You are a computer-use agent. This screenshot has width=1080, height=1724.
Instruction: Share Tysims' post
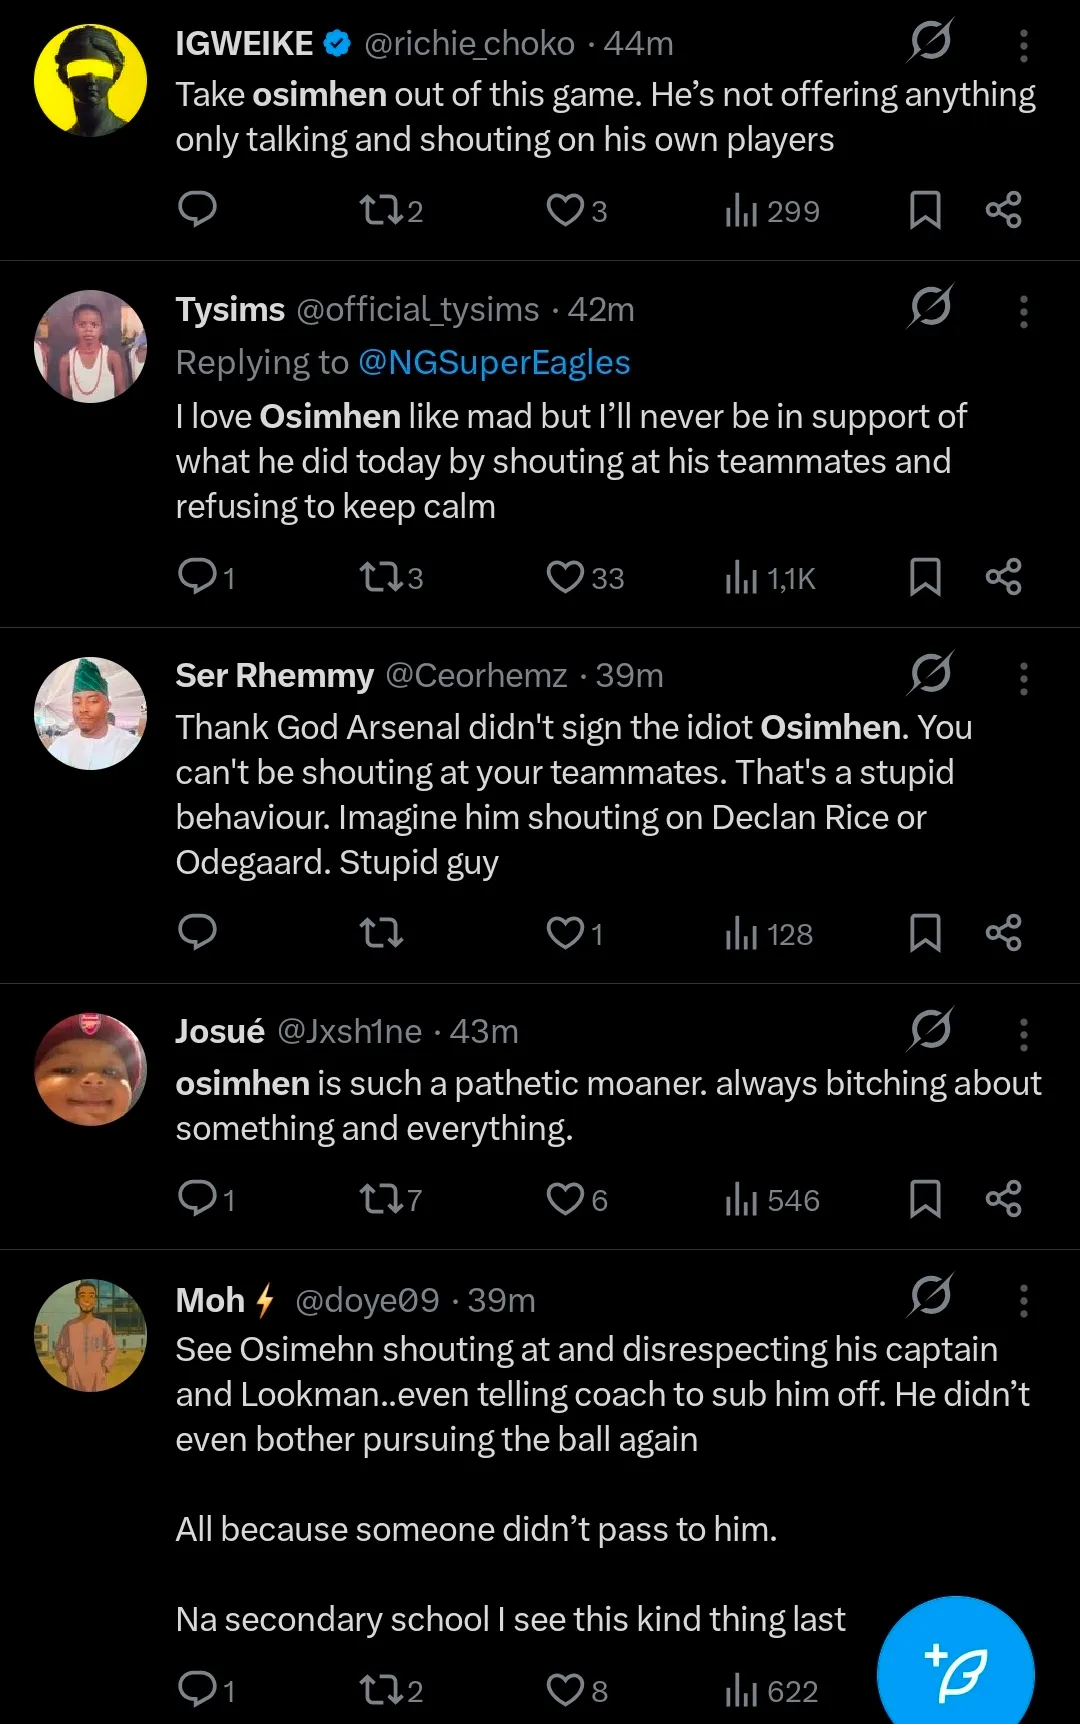[1003, 577]
